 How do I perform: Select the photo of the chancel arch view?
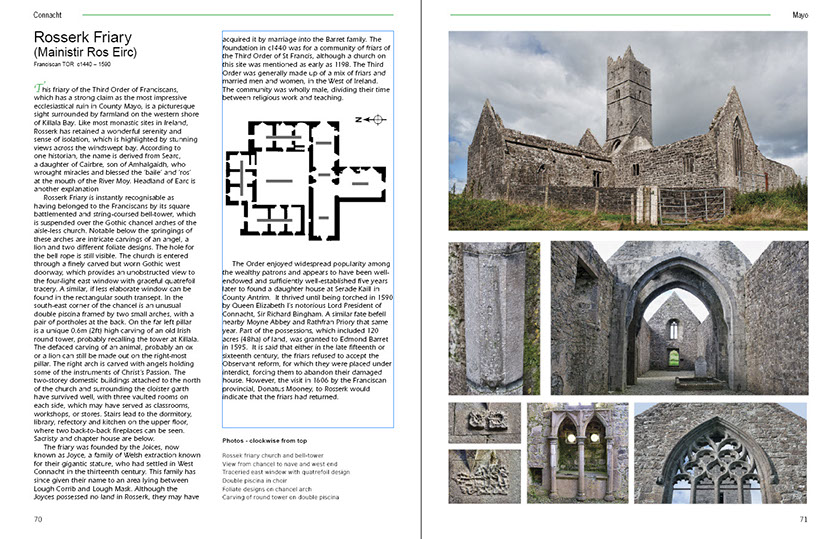pos(678,317)
